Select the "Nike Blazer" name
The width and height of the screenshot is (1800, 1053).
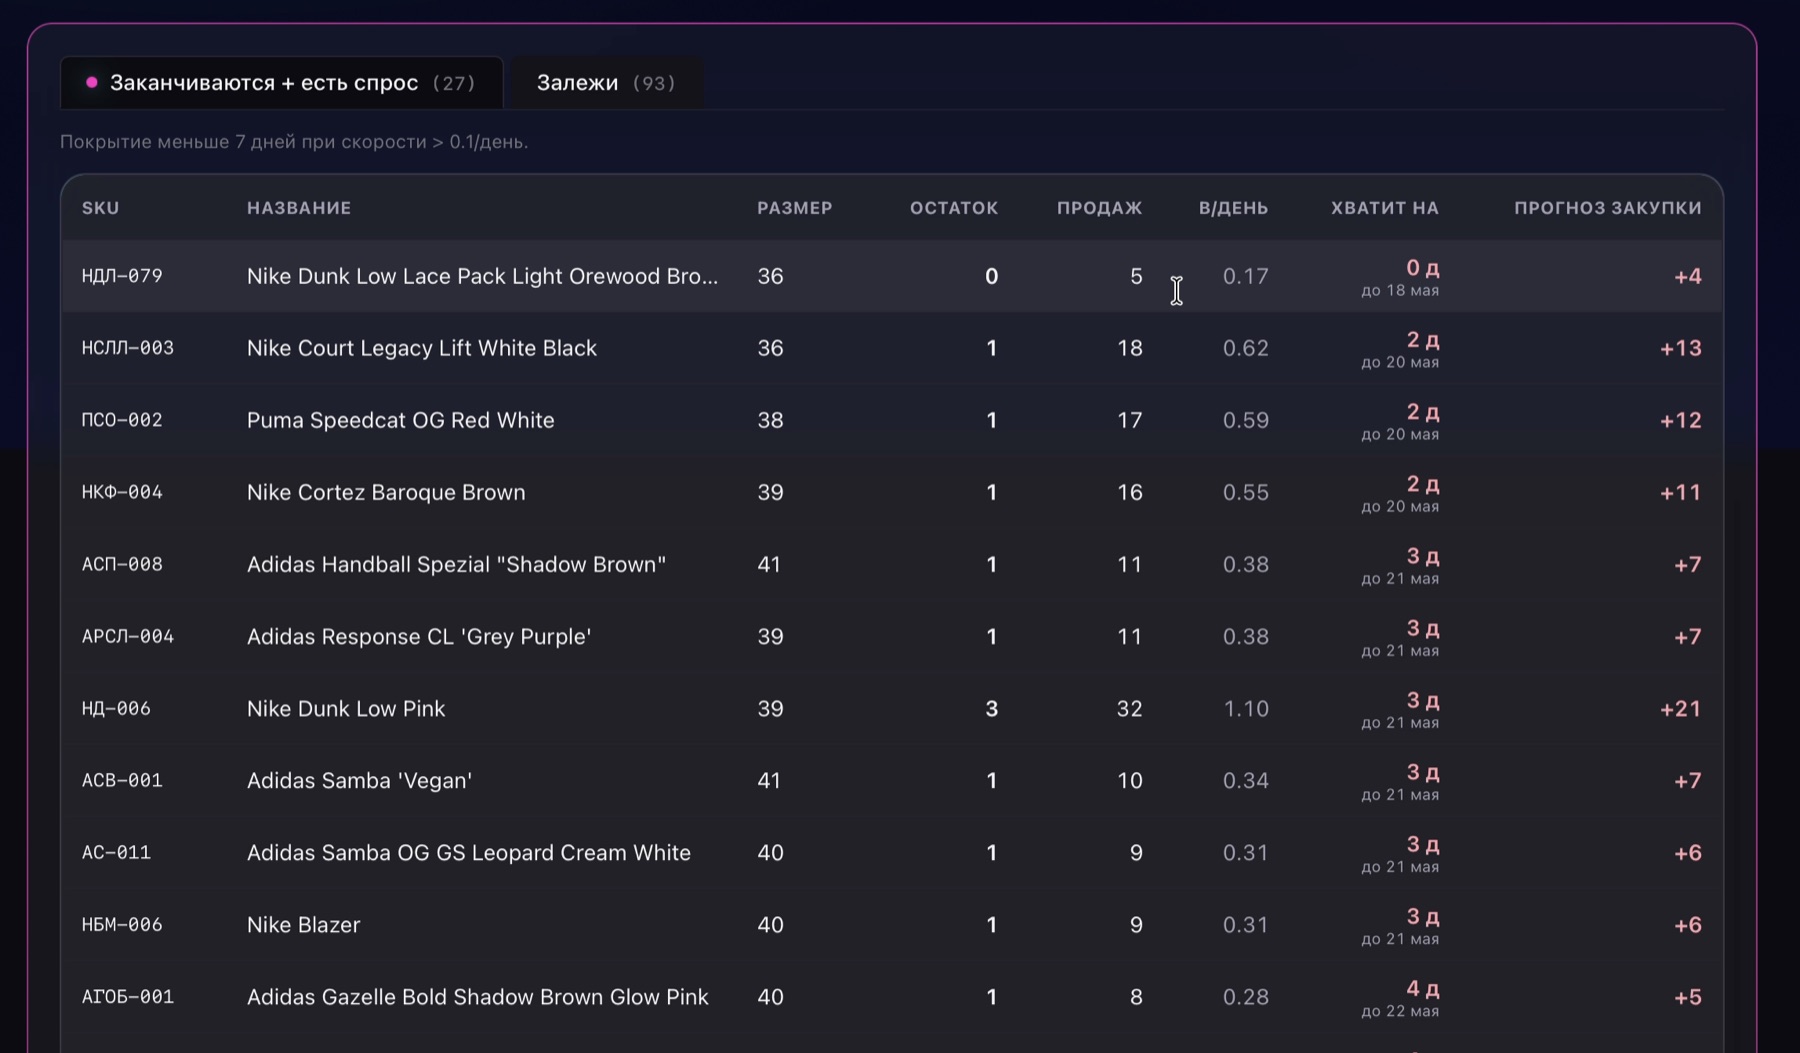304,924
